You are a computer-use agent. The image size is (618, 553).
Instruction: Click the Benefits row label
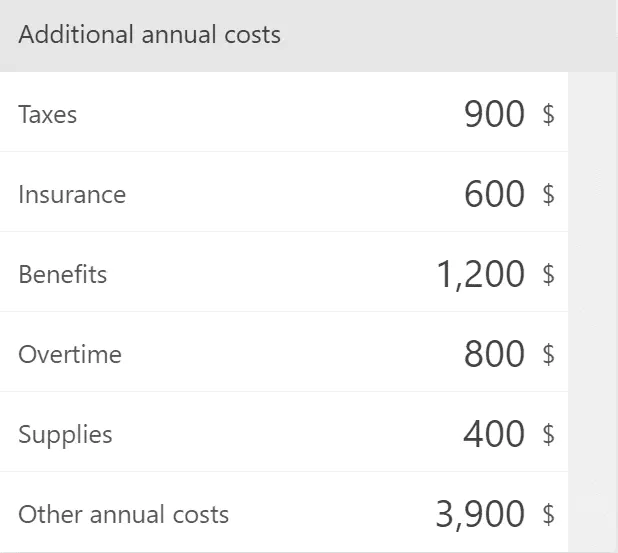click(x=63, y=274)
